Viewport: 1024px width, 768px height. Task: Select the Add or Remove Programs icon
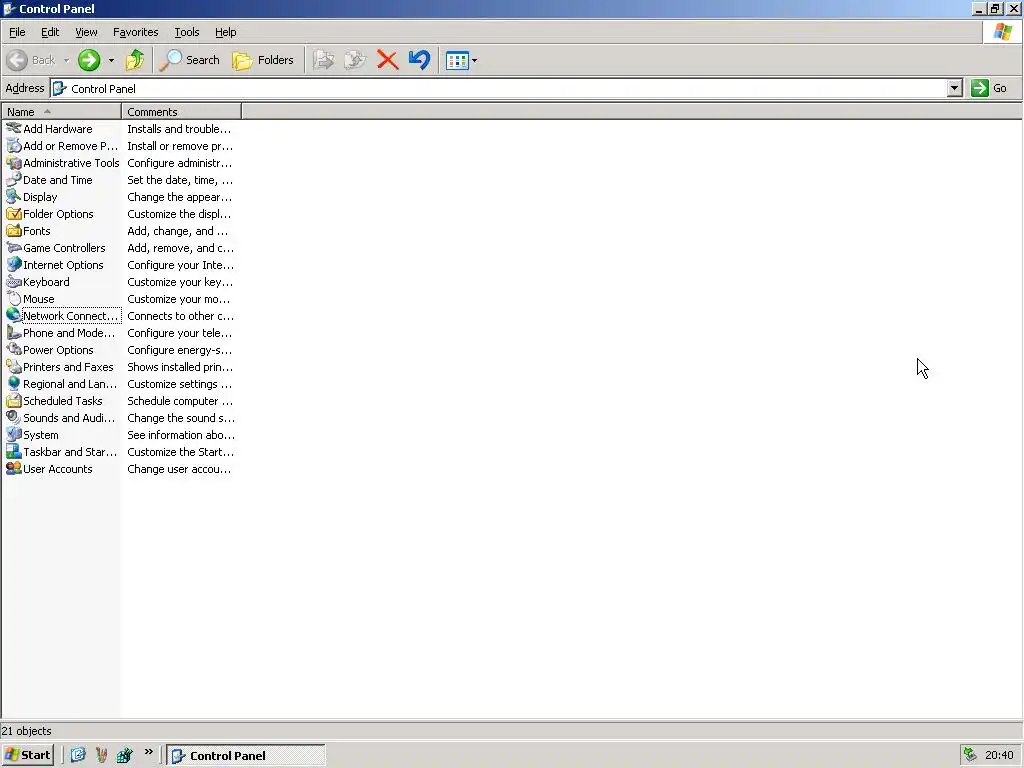tap(14, 146)
